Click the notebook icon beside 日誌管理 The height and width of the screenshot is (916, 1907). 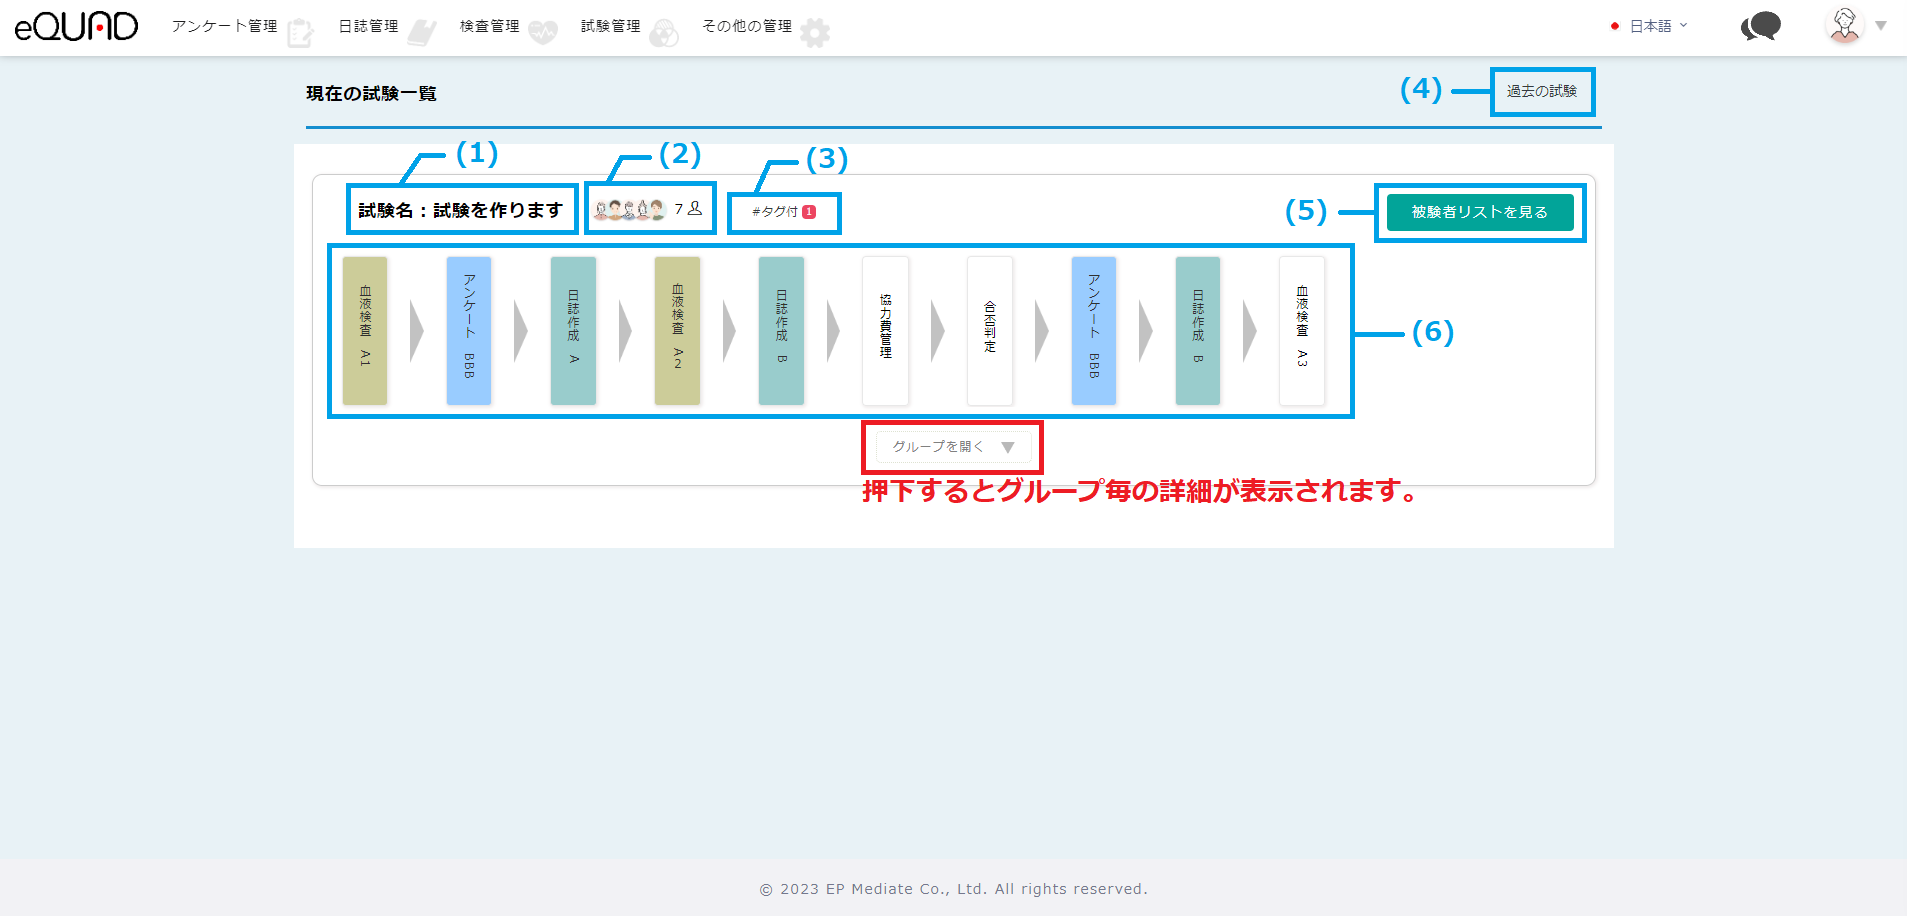pos(421,33)
